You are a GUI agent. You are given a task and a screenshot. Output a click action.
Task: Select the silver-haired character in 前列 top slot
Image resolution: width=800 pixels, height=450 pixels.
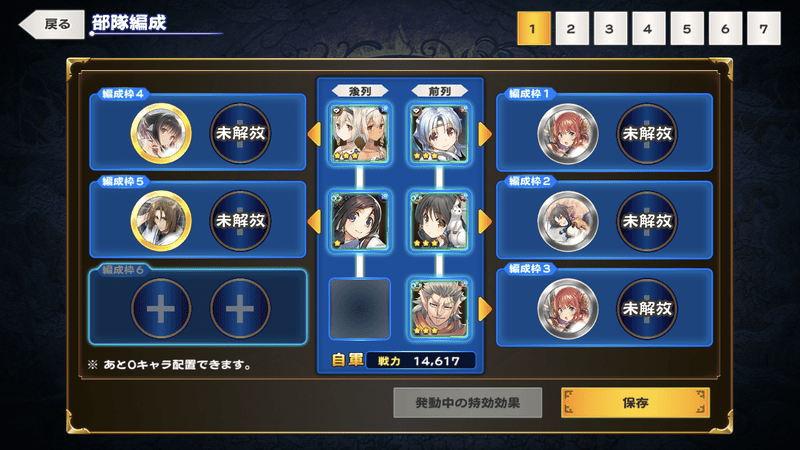[x=439, y=134]
